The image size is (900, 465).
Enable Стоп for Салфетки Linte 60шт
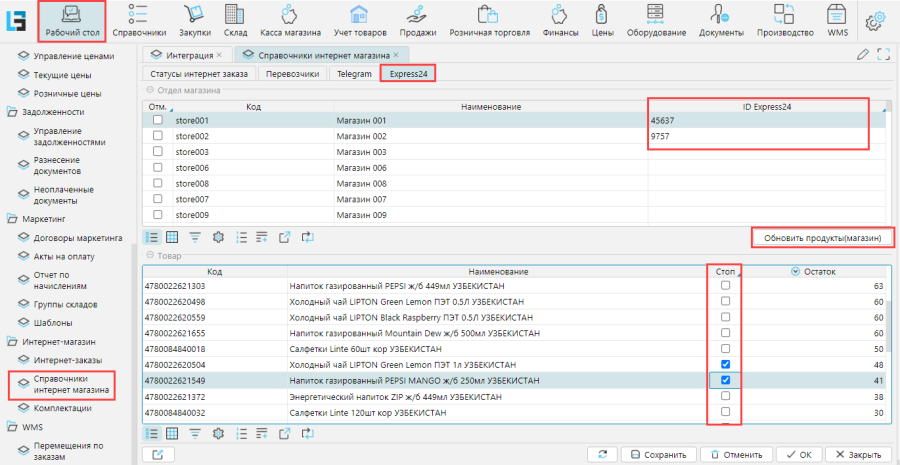[x=726, y=348]
